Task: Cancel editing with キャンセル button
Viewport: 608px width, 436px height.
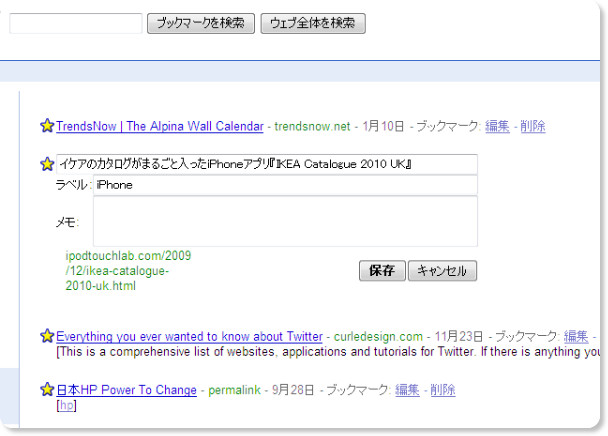Action: [x=442, y=270]
